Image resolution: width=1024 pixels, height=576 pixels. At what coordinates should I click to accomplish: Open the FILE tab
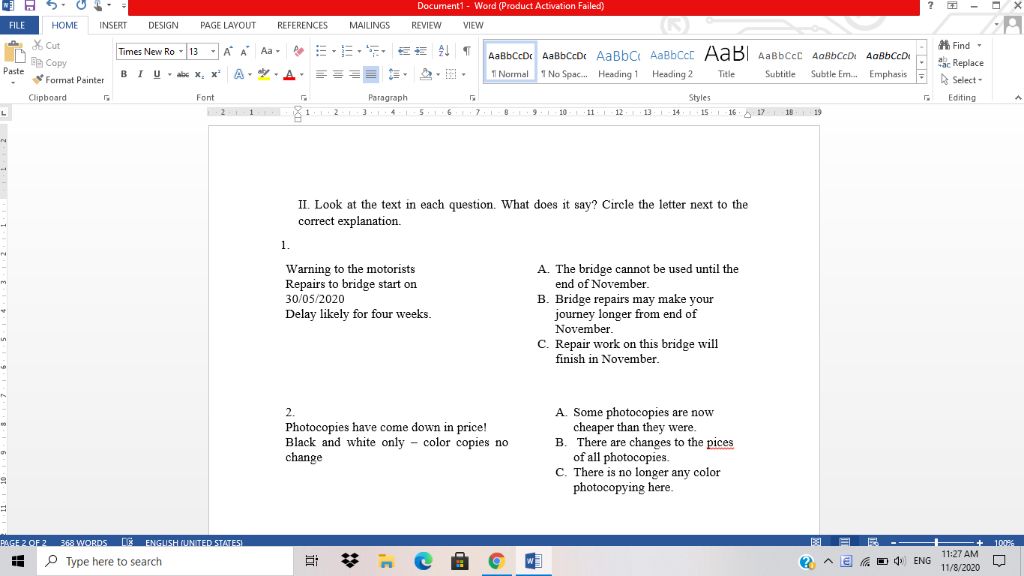(17, 25)
